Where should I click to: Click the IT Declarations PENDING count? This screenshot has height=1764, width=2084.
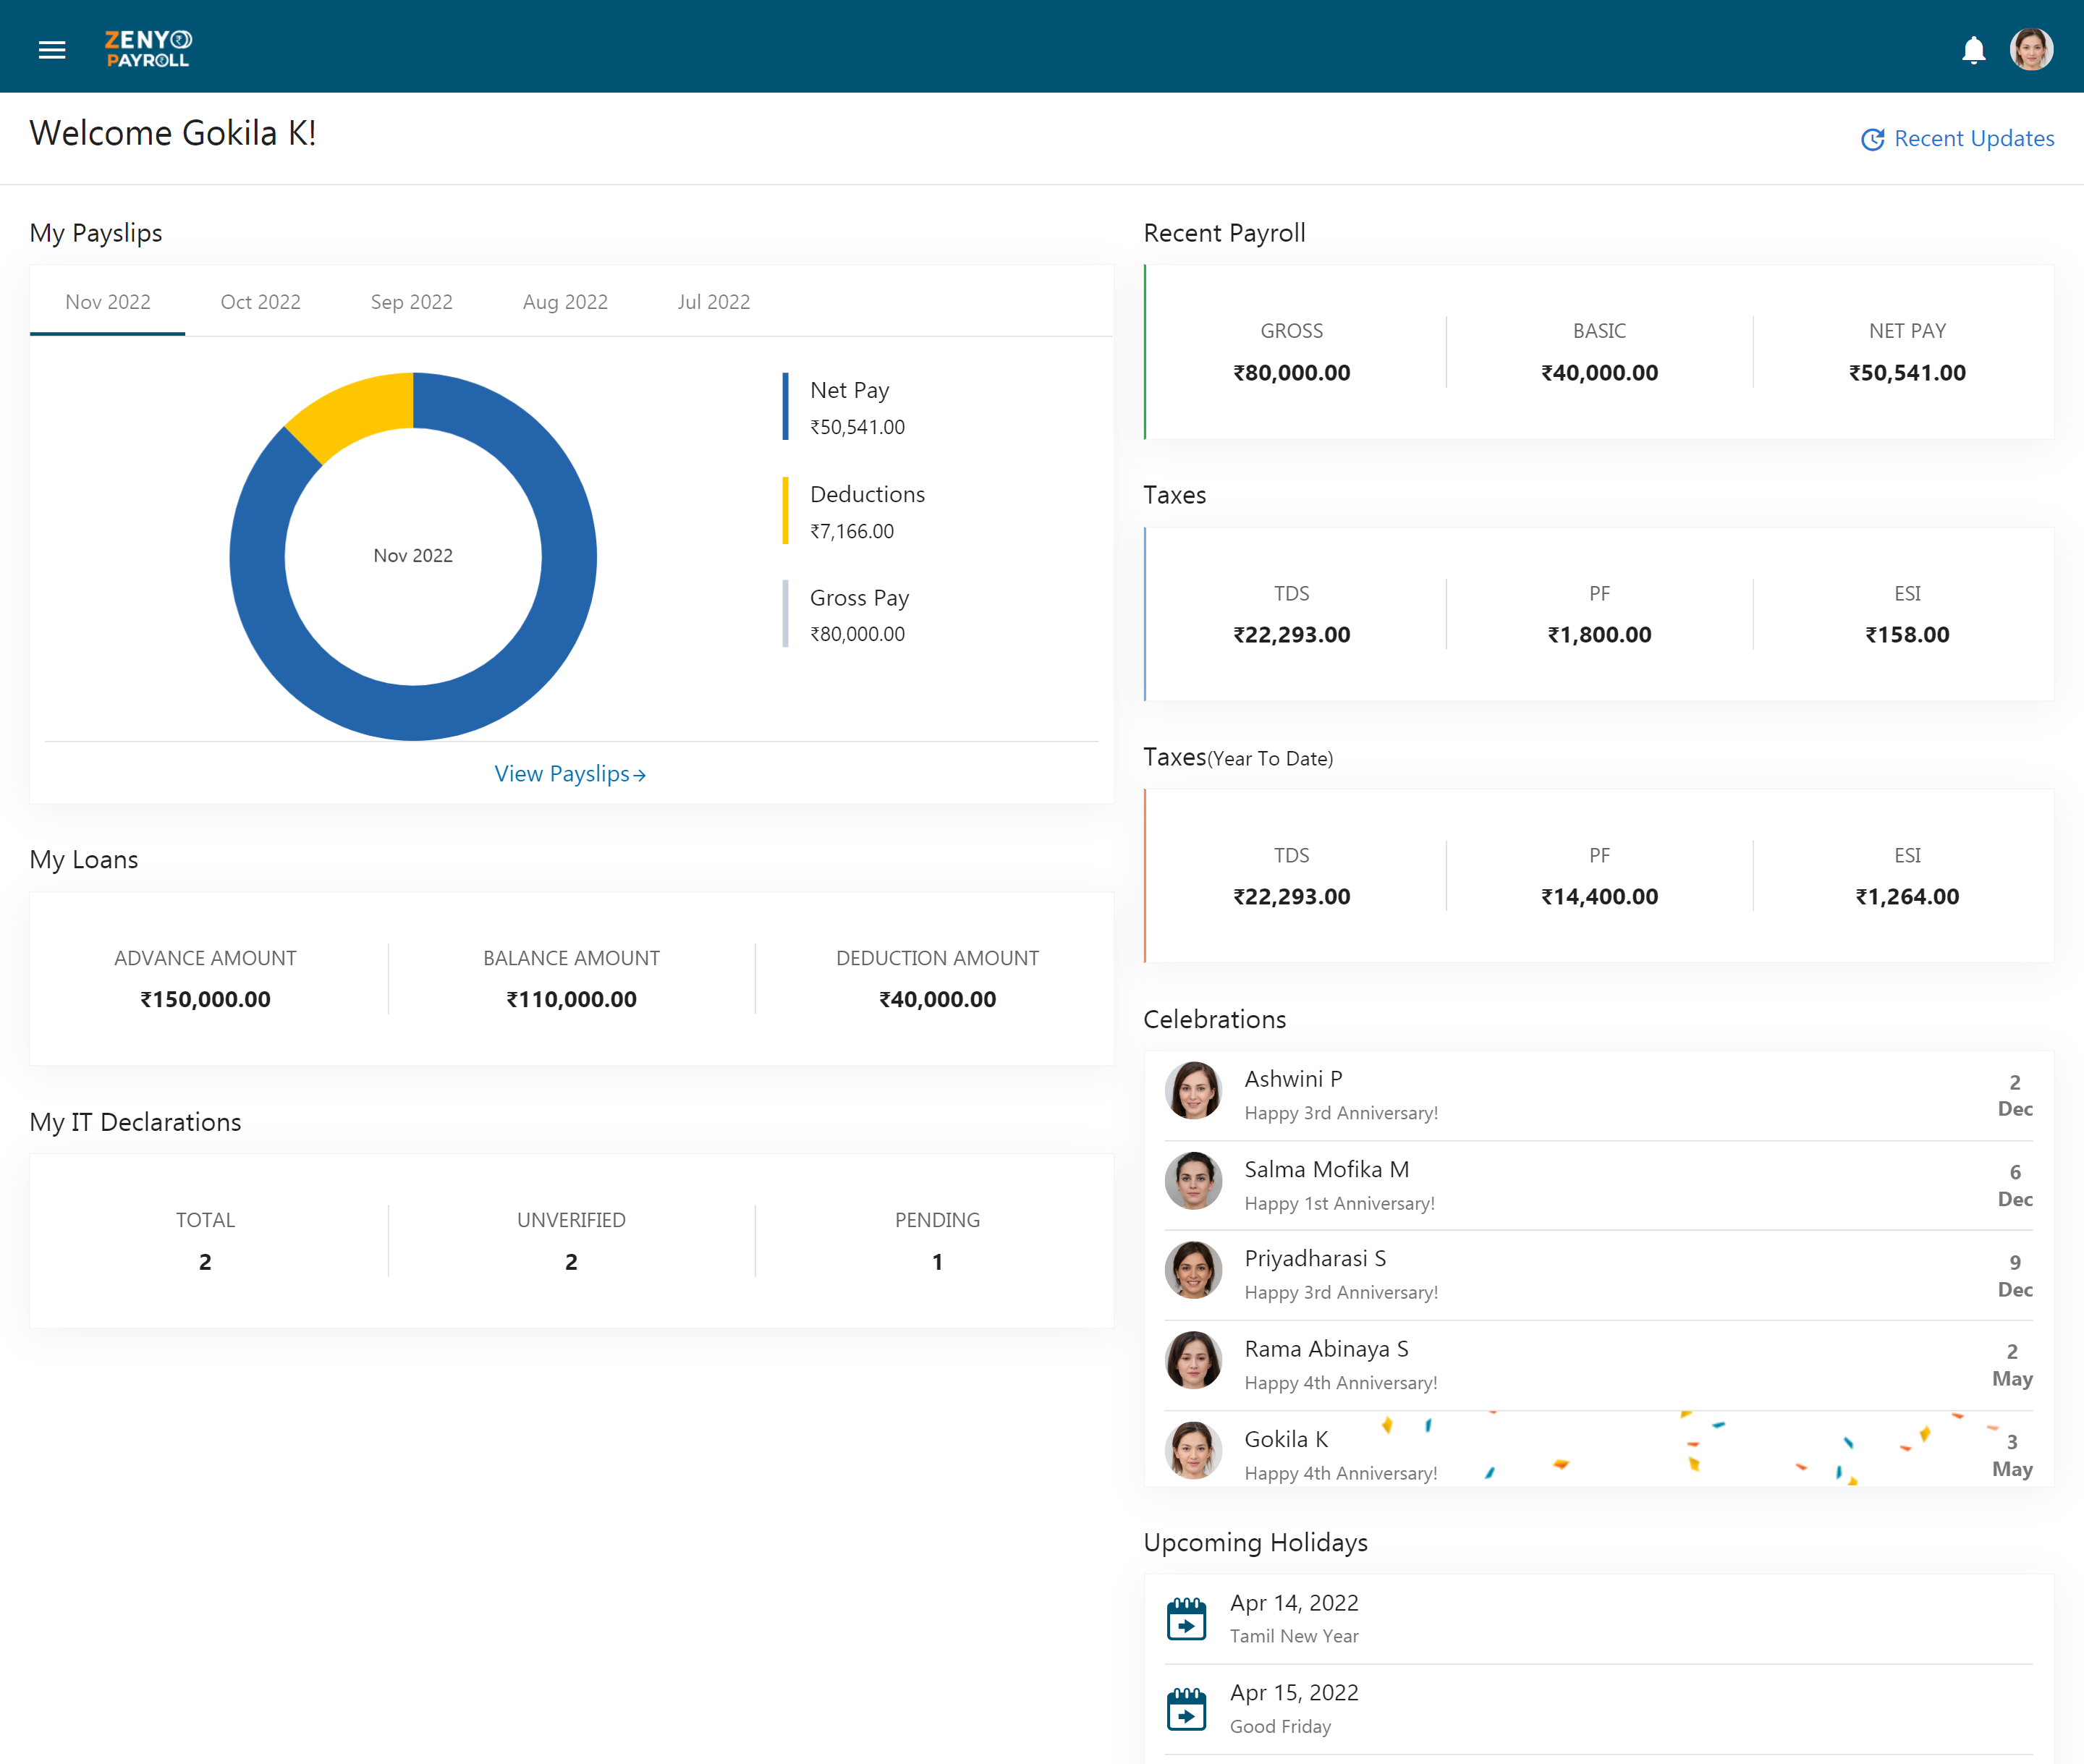point(937,1262)
